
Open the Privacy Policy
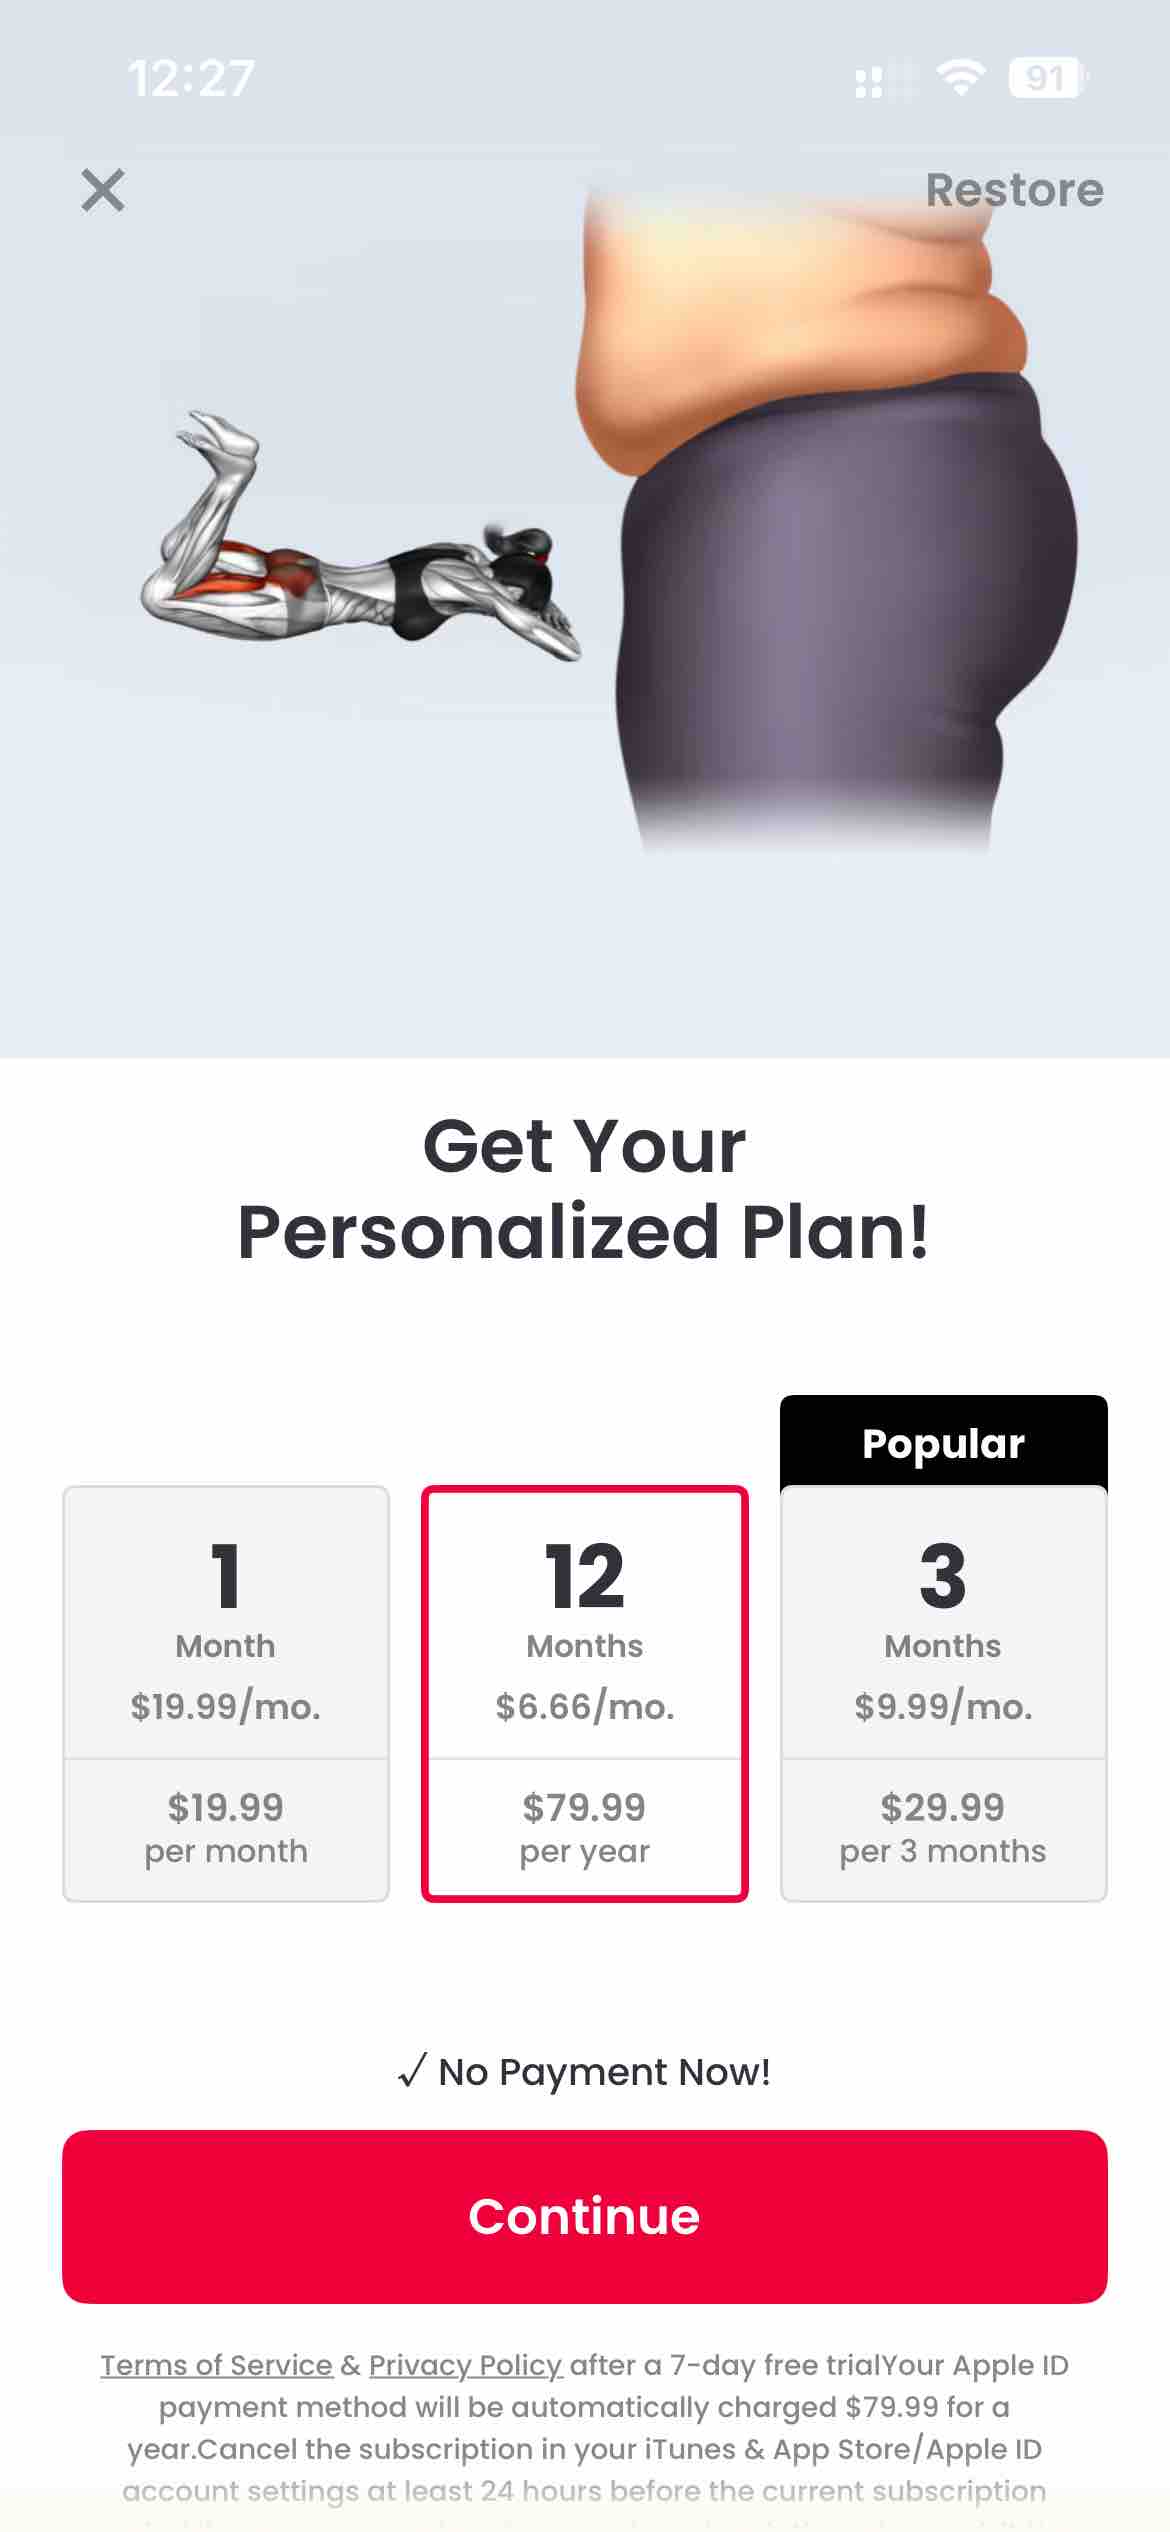pyautogui.click(x=465, y=2365)
